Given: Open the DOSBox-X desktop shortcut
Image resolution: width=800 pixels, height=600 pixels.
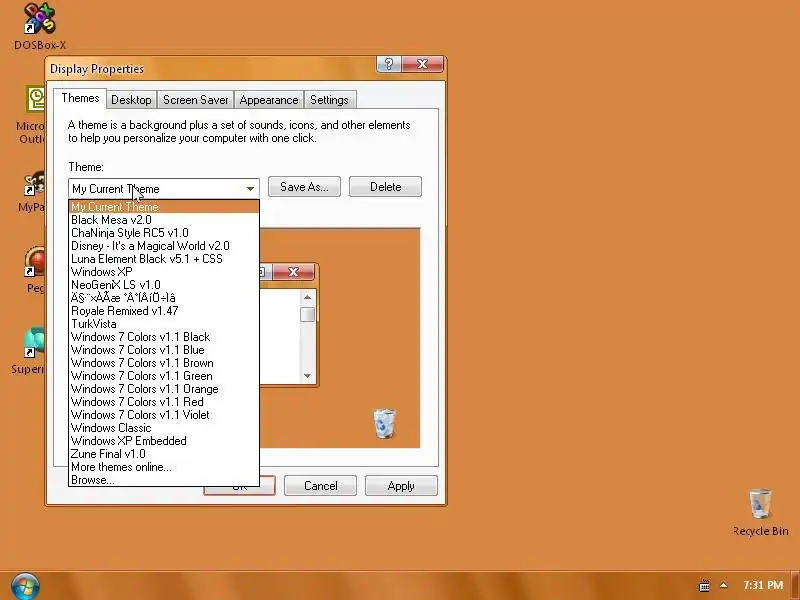Looking at the screenshot, I should point(40,26).
